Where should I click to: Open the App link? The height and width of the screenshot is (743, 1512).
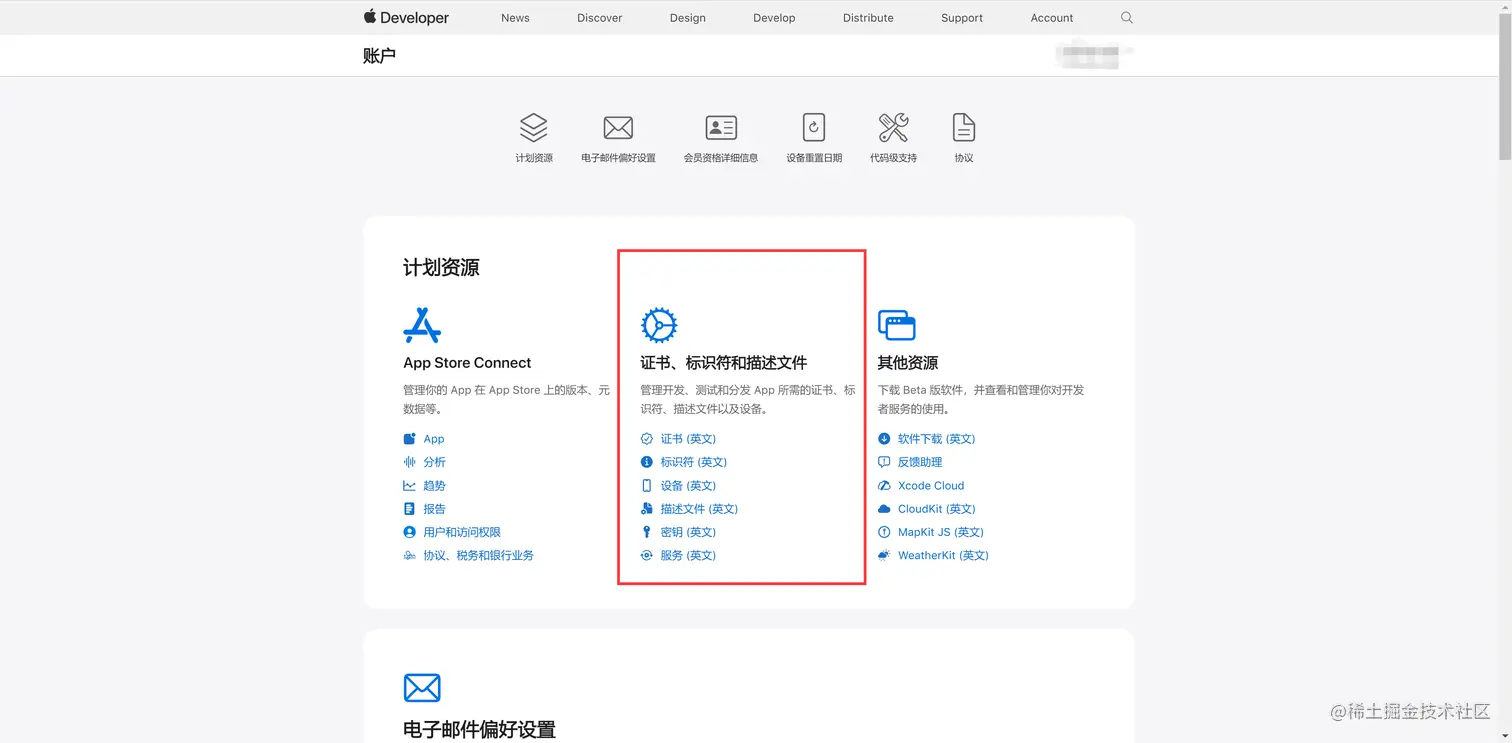click(434, 439)
